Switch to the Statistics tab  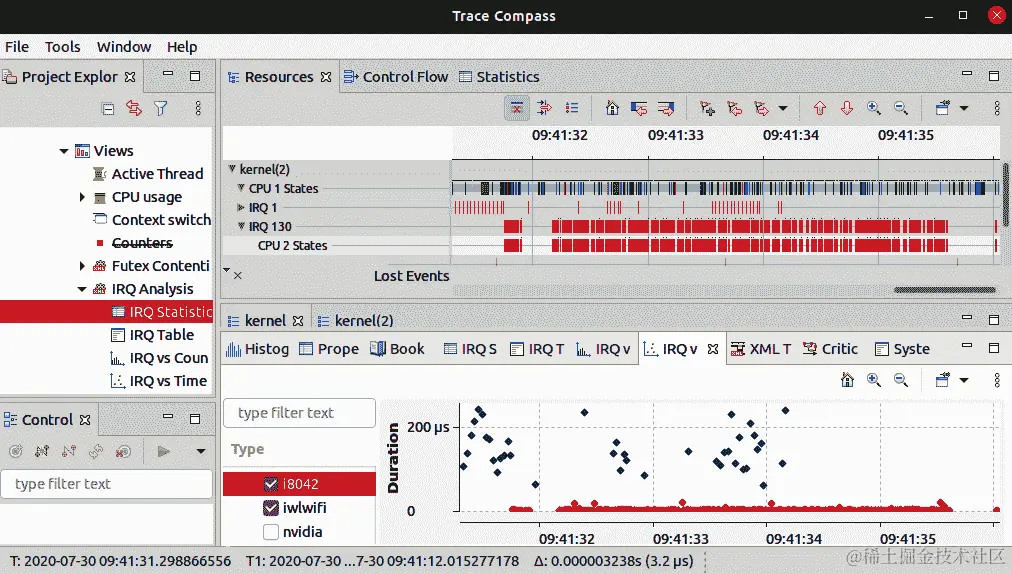[500, 77]
